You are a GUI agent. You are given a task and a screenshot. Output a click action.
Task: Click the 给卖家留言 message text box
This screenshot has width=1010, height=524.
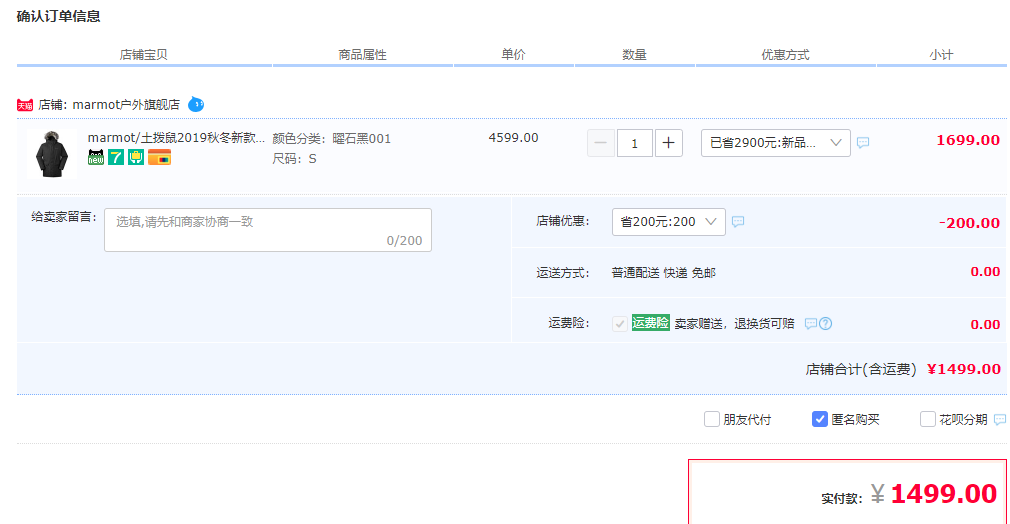point(268,230)
